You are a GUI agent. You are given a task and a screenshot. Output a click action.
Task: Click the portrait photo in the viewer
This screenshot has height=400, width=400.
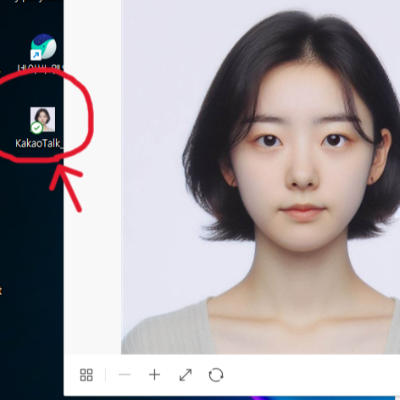(260, 177)
